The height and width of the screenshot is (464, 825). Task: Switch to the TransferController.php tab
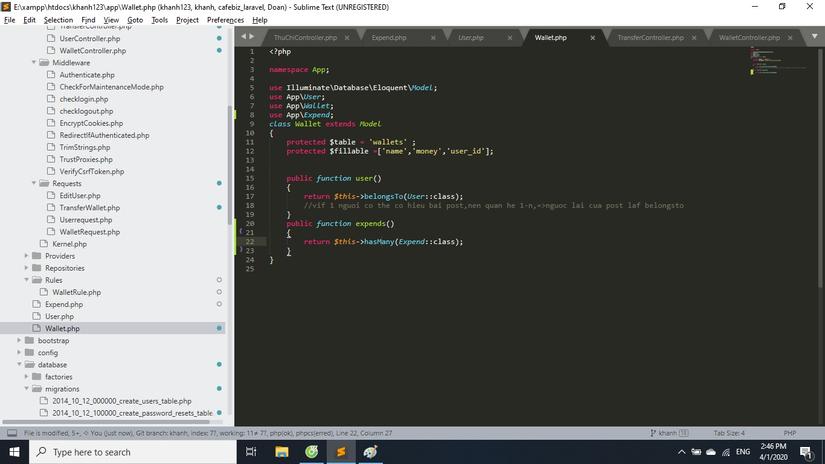(x=650, y=37)
